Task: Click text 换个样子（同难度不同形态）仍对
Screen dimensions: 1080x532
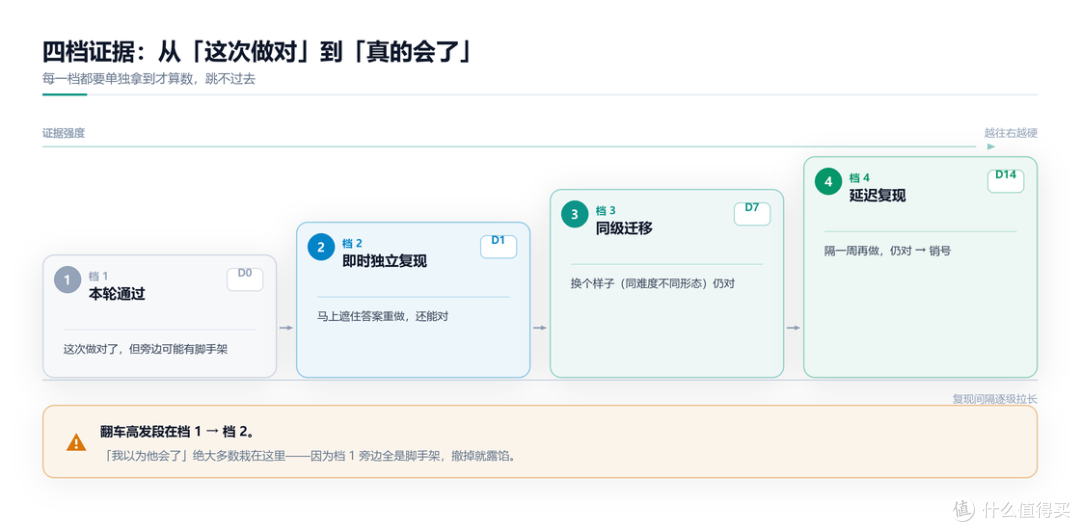Action: click(x=653, y=283)
